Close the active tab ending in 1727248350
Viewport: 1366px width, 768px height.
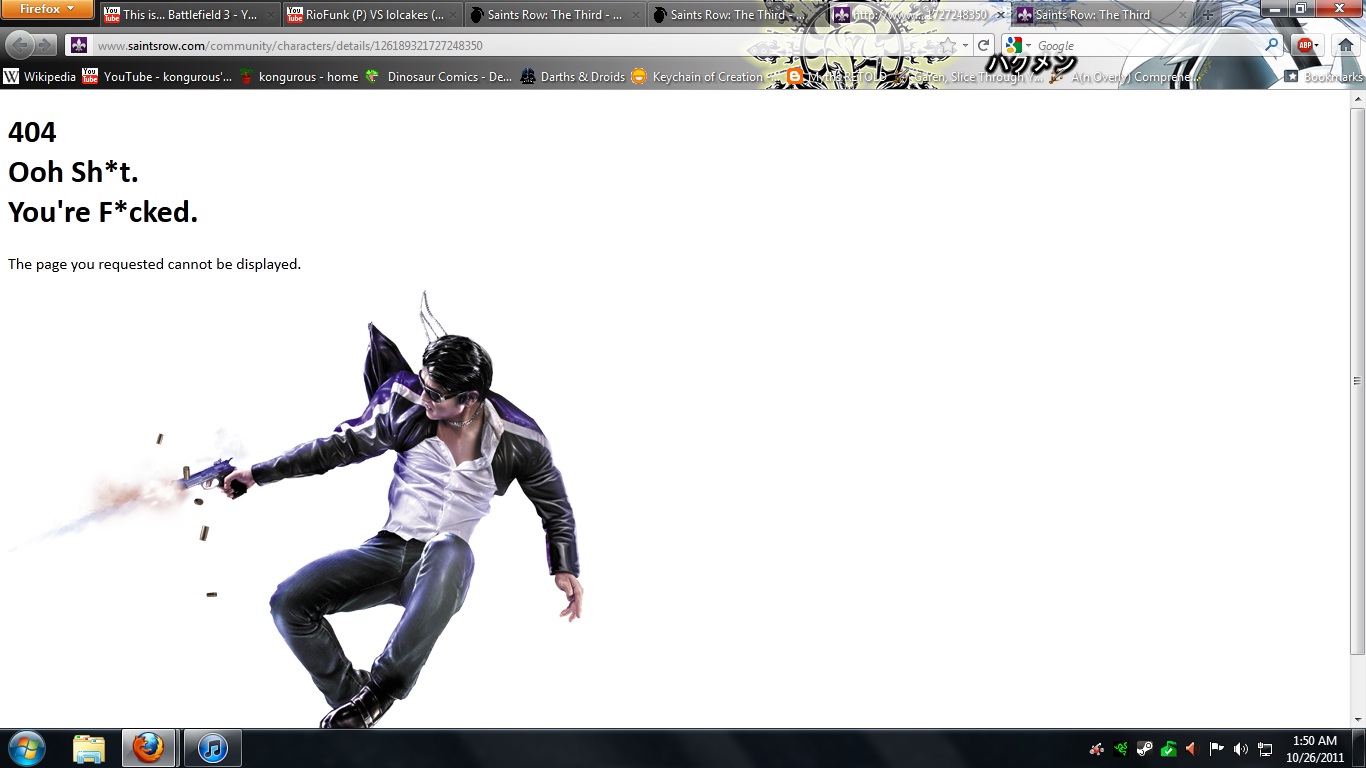click(999, 15)
